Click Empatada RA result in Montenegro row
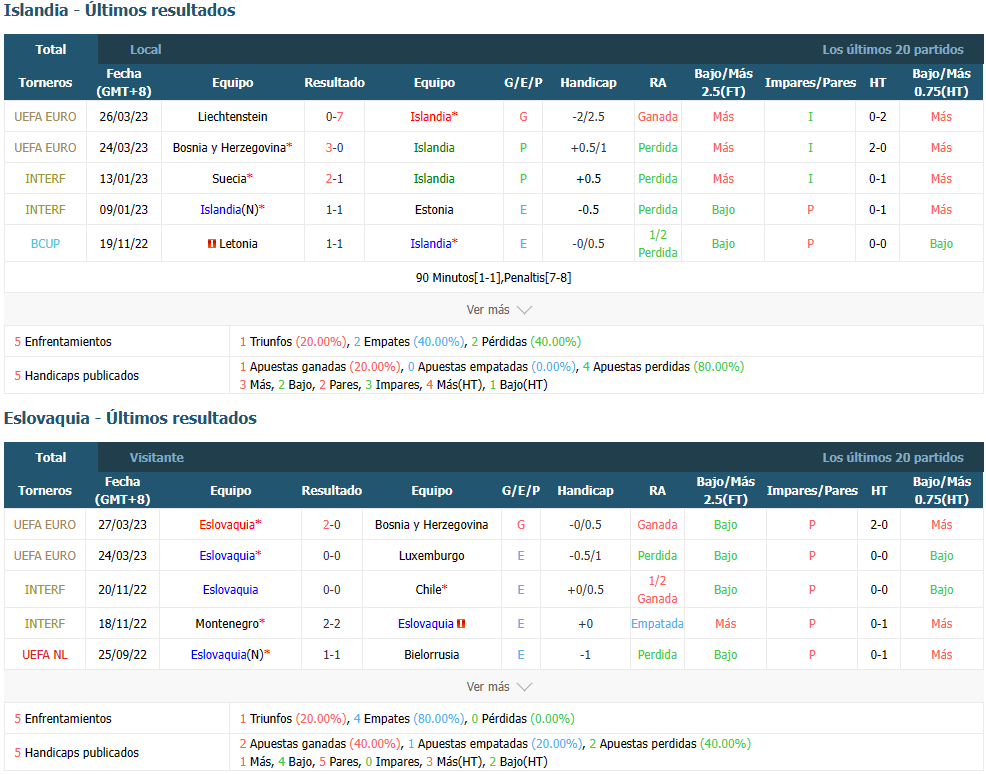 pos(657,623)
